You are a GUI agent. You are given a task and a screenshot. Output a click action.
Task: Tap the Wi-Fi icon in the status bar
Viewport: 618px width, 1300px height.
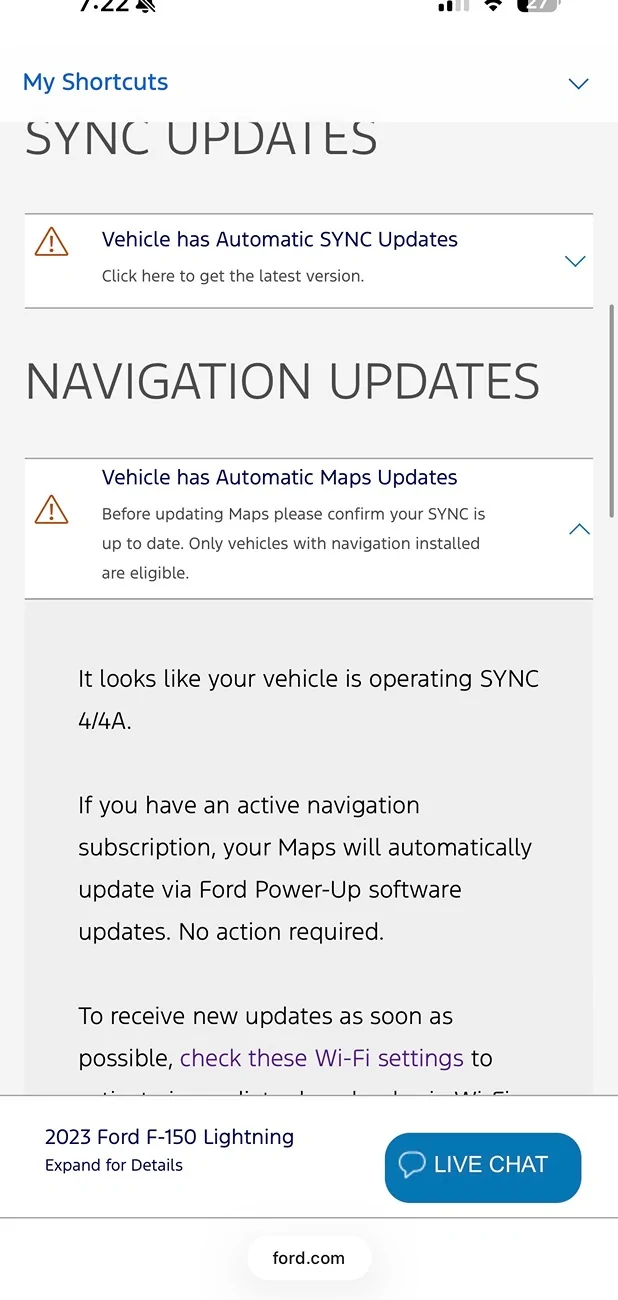coord(493,6)
